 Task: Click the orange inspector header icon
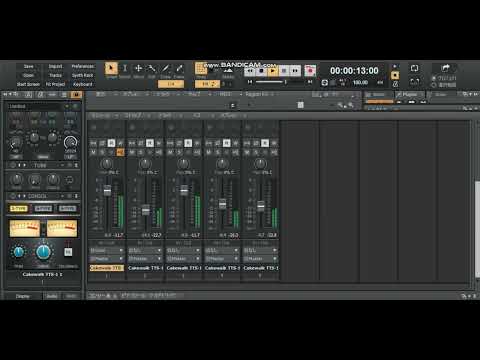[76, 95]
